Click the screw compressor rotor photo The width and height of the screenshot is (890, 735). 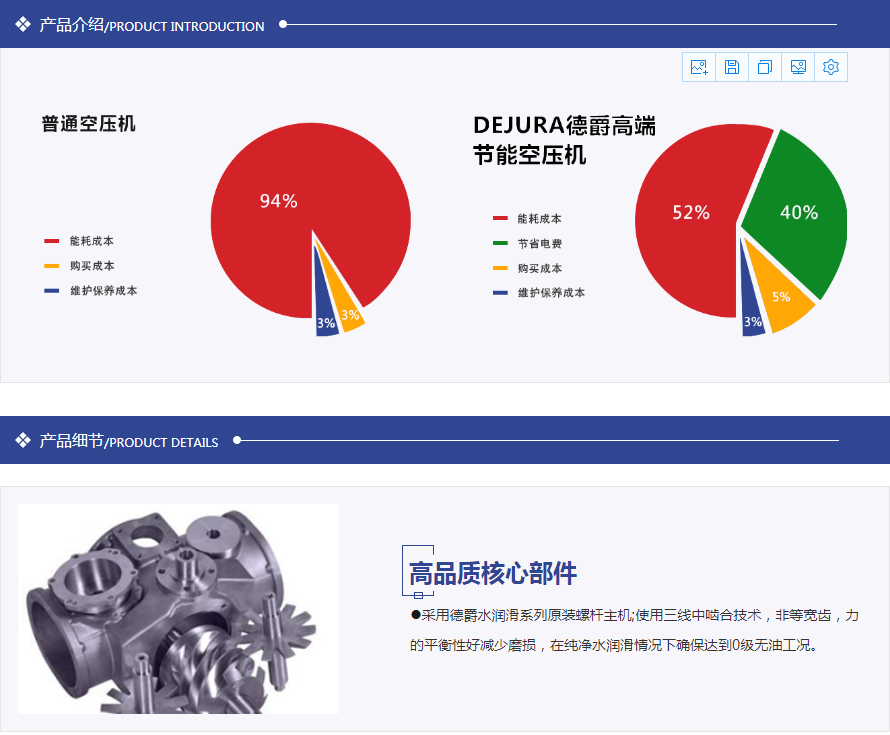pos(177,609)
